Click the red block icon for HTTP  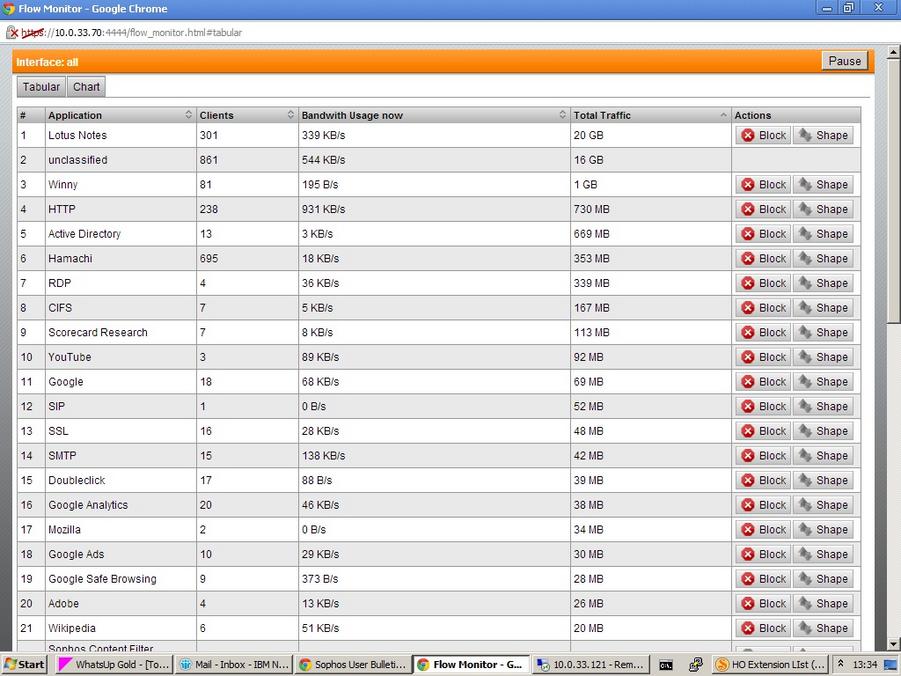click(x=748, y=209)
